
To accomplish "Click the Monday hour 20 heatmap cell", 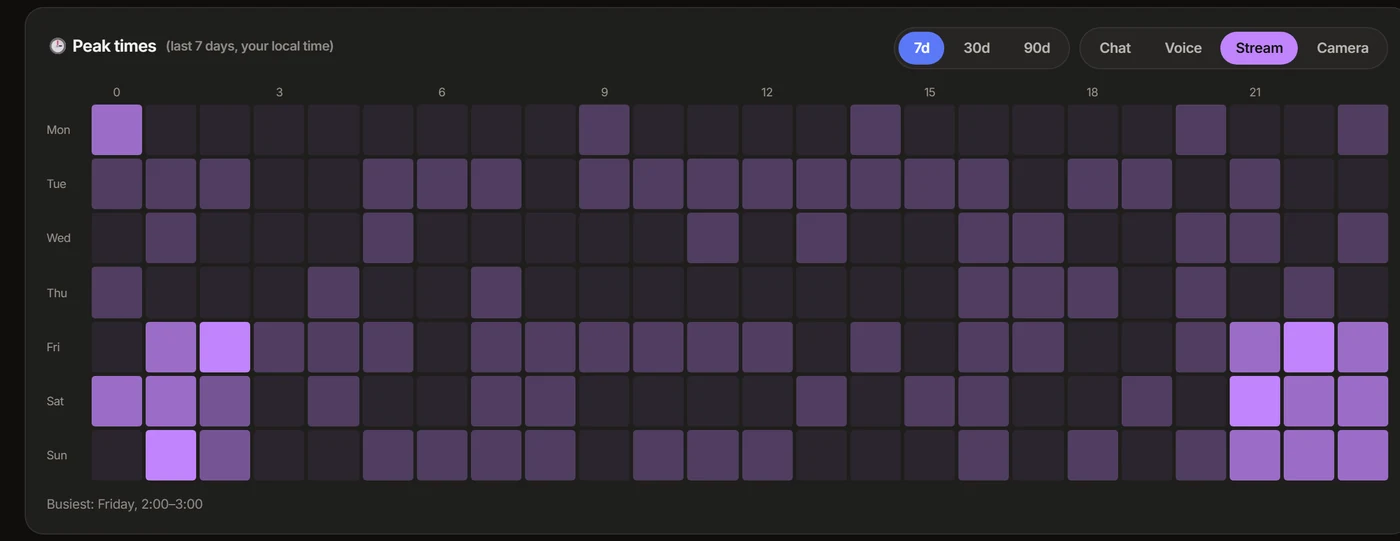I will click(x=1201, y=130).
